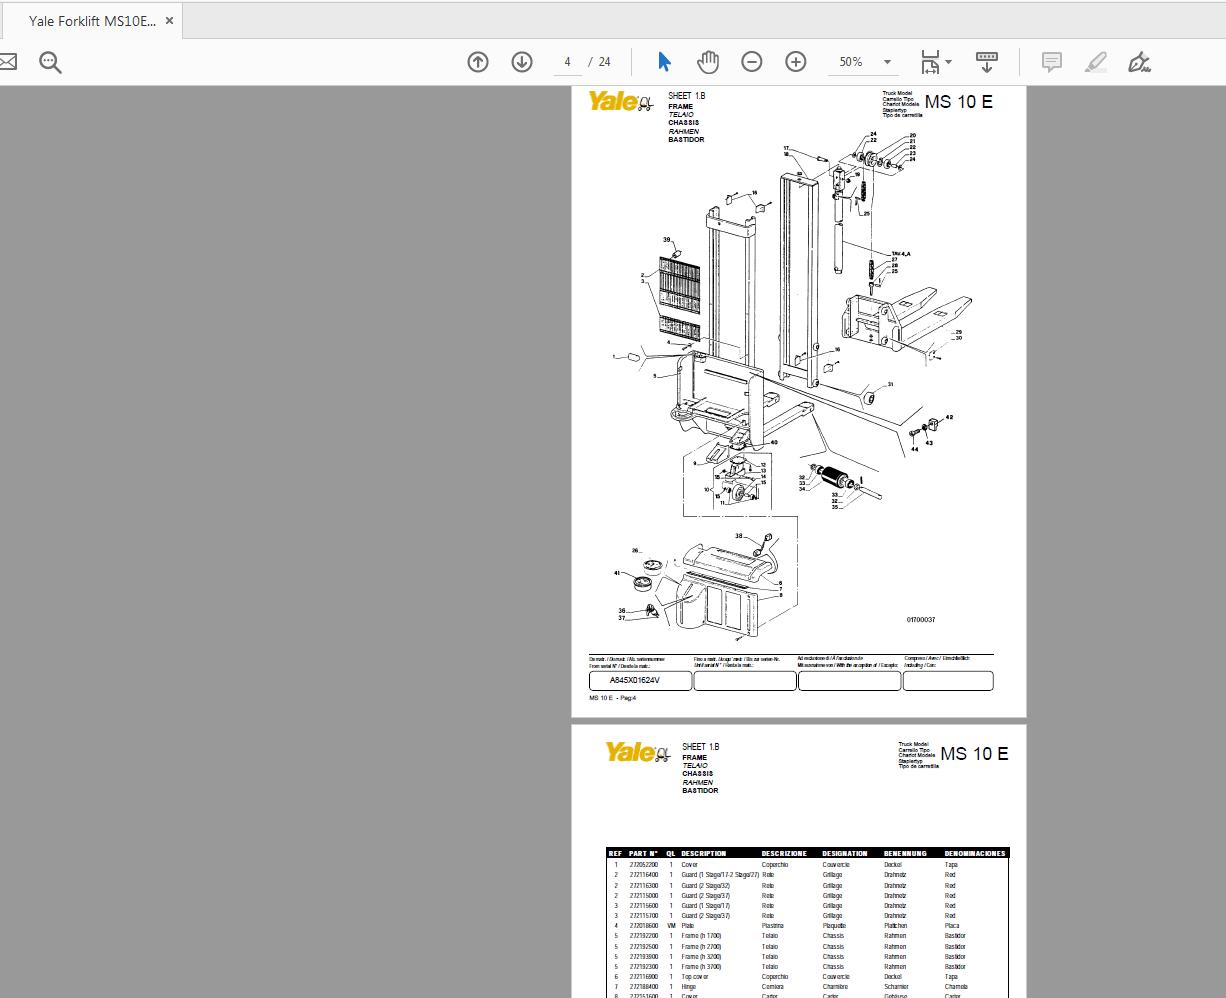Open the 50% zoom level dropdown

887,62
